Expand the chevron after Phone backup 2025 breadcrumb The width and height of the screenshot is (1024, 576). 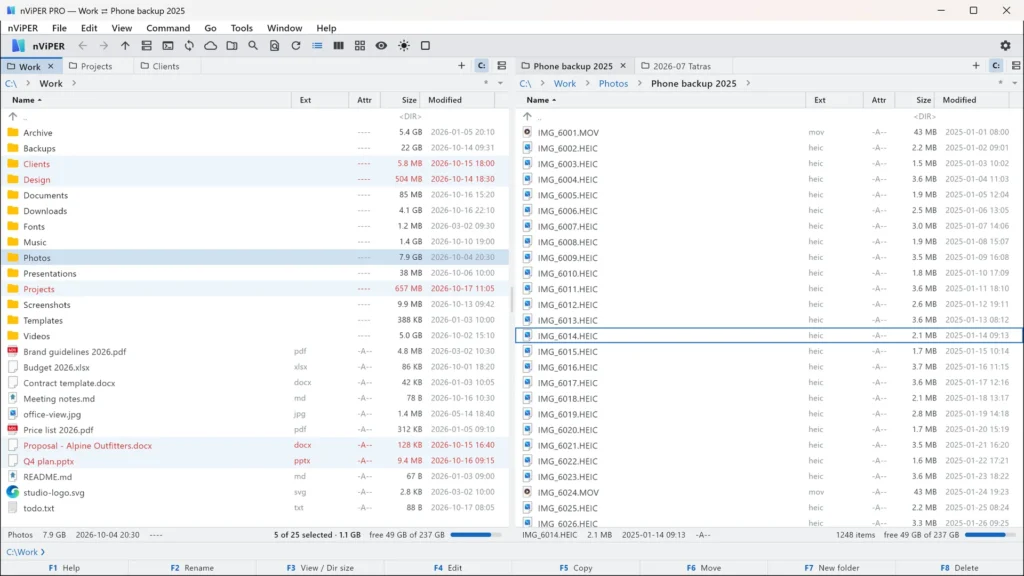(x=748, y=84)
